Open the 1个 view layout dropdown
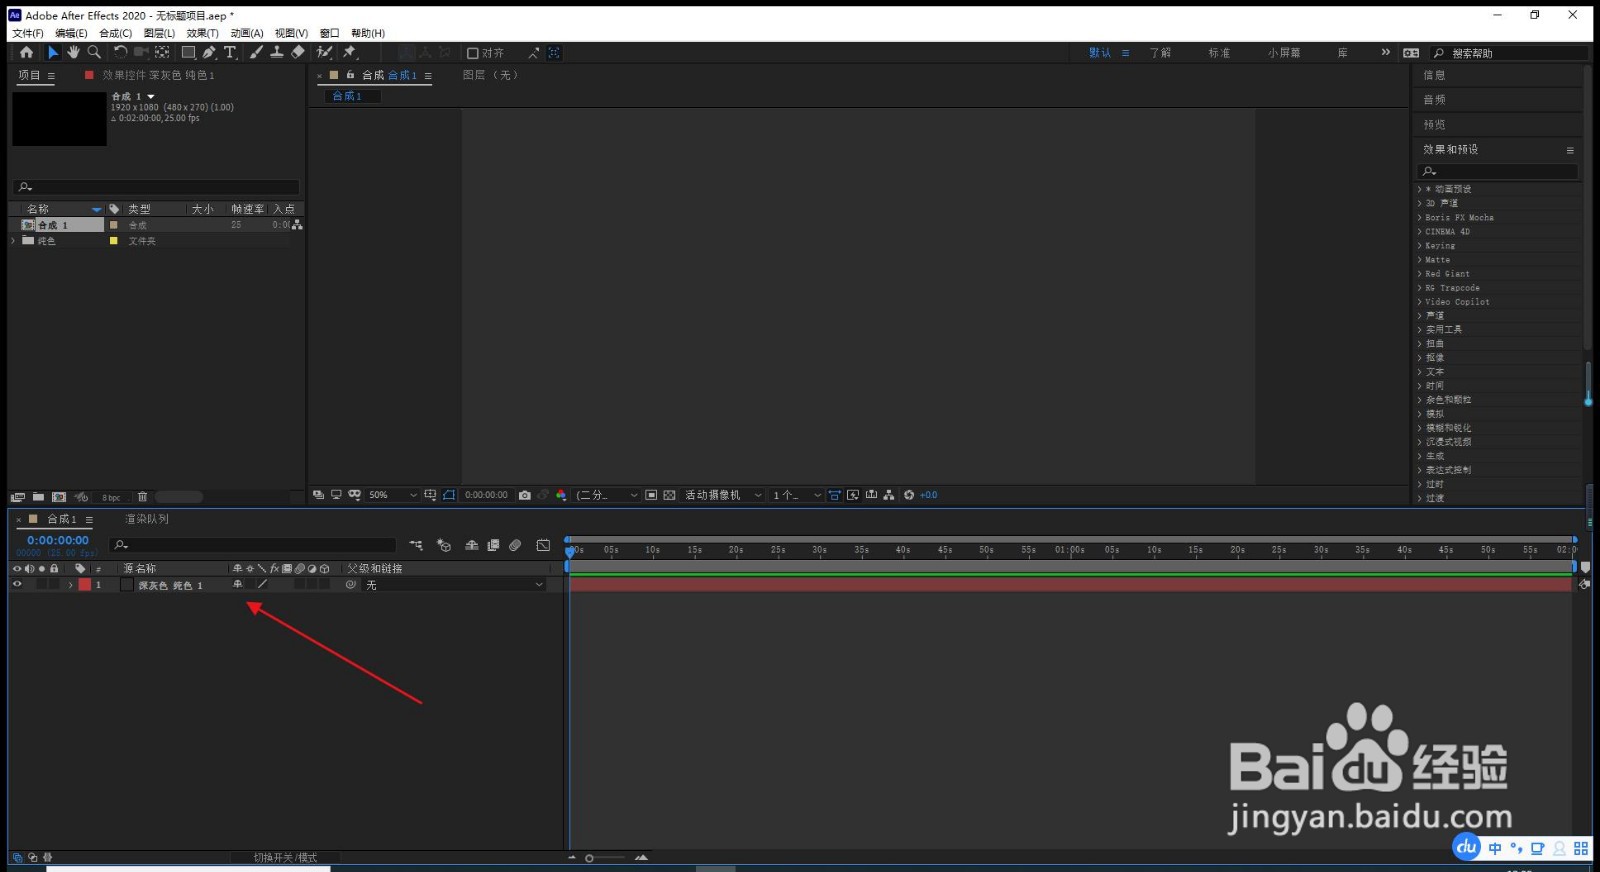The height and width of the screenshot is (872, 1600). (796, 495)
